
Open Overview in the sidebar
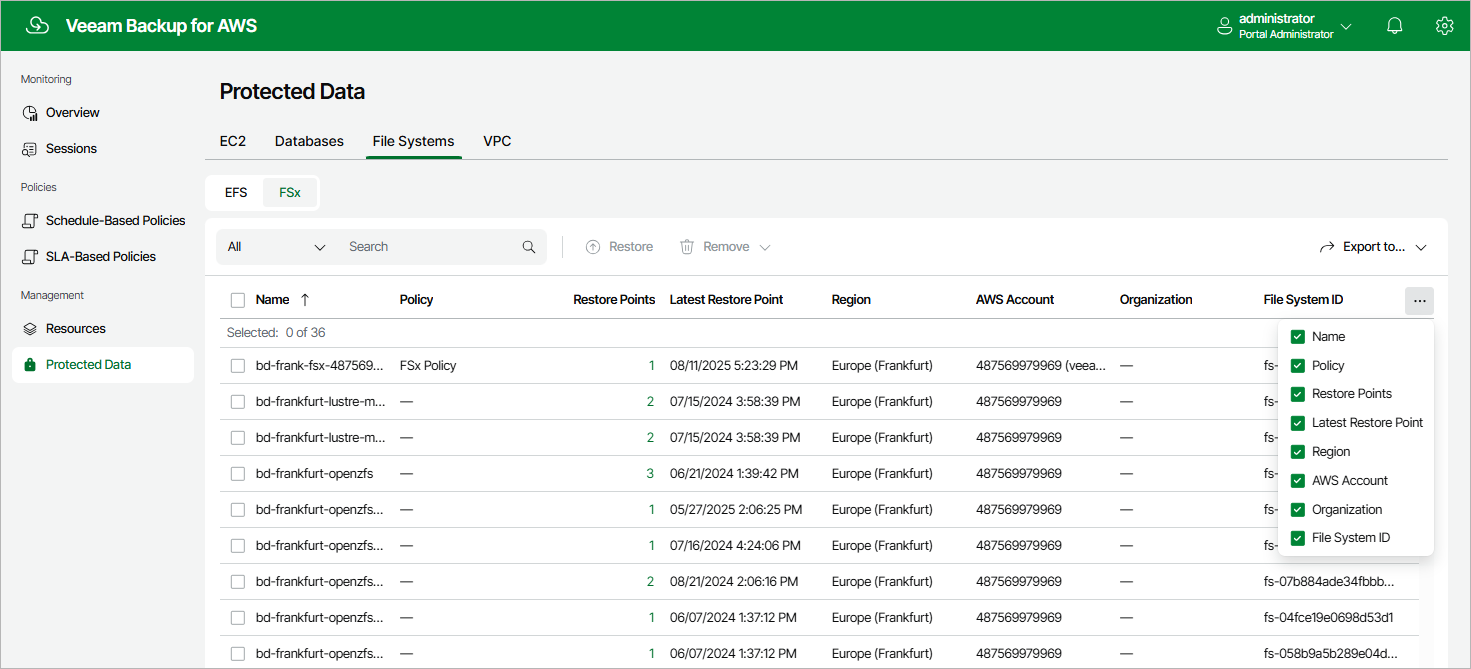(x=73, y=113)
